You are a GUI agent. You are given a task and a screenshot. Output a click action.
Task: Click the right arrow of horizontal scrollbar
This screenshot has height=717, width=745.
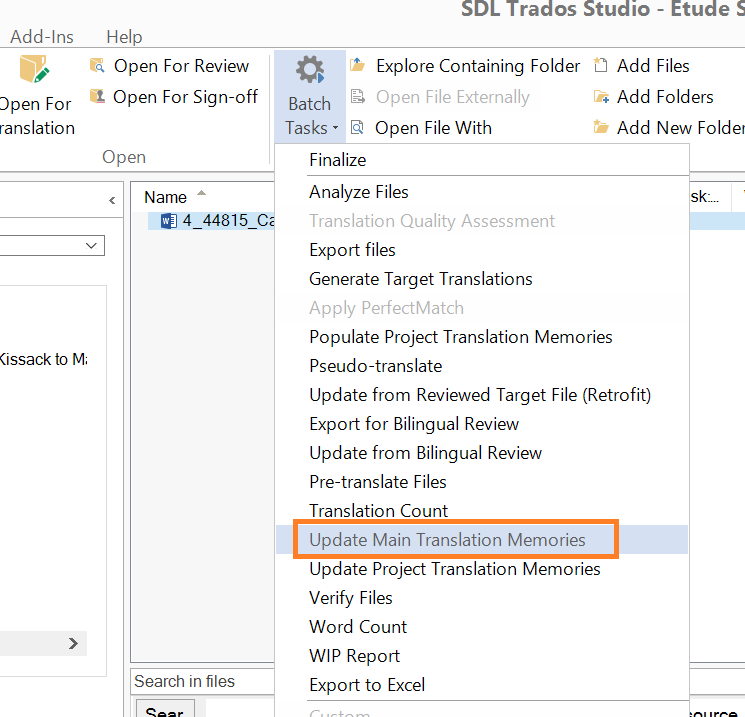pyautogui.click(x=73, y=644)
